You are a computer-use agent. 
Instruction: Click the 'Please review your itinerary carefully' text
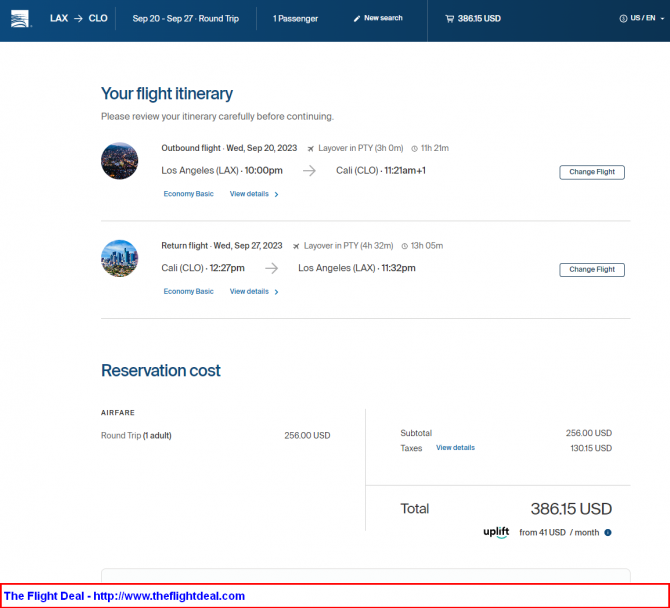pyautogui.click(x=217, y=116)
